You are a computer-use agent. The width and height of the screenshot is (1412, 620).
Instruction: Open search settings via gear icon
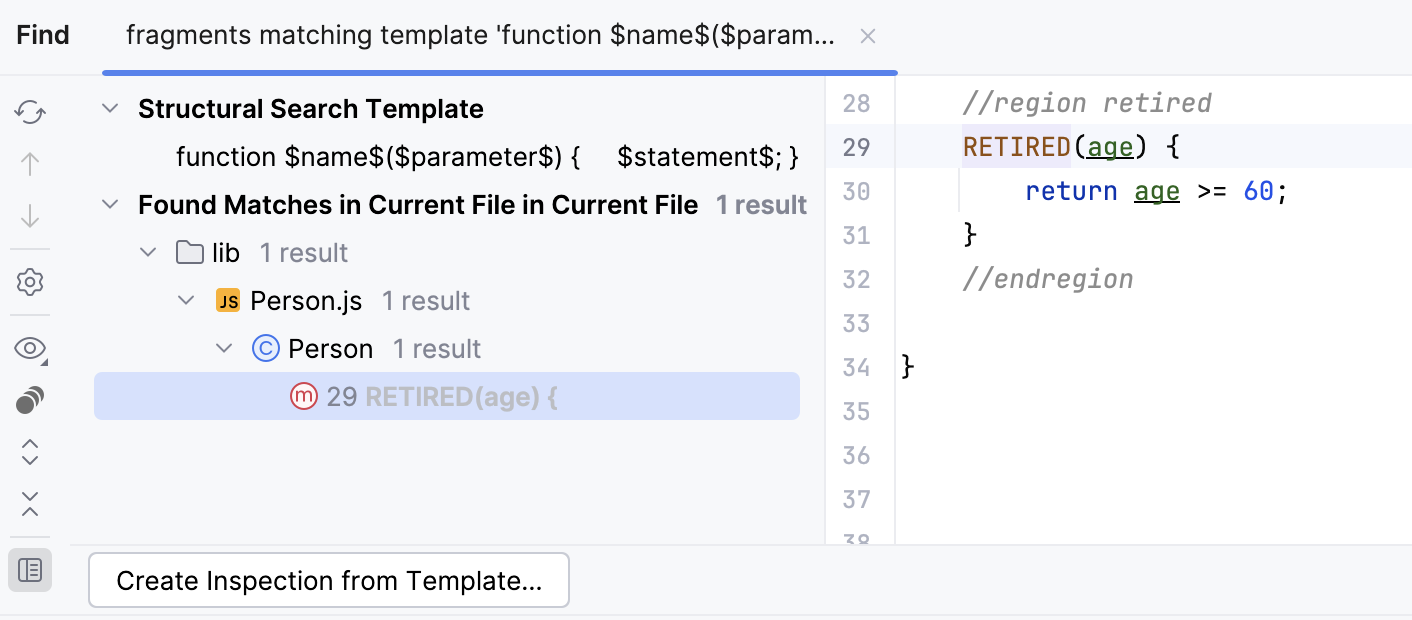tap(29, 281)
